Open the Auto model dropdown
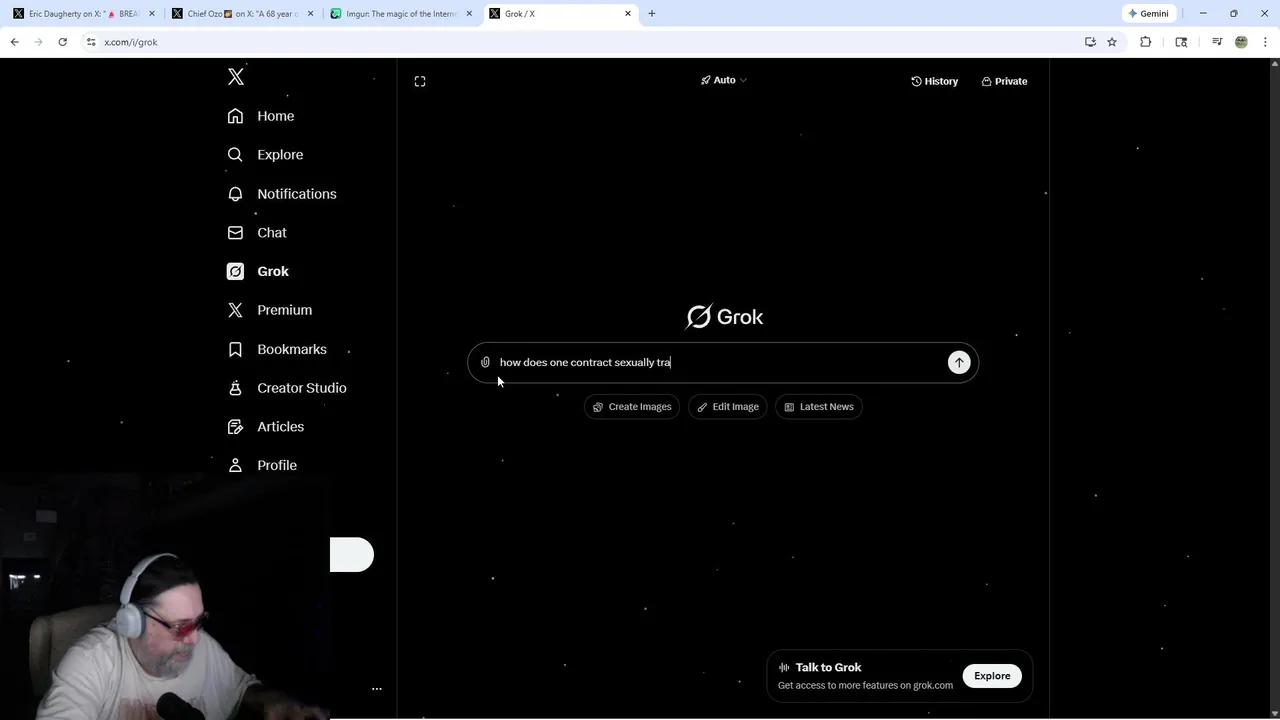The width and height of the screenshot is (1280, 720). pos(724,80)
